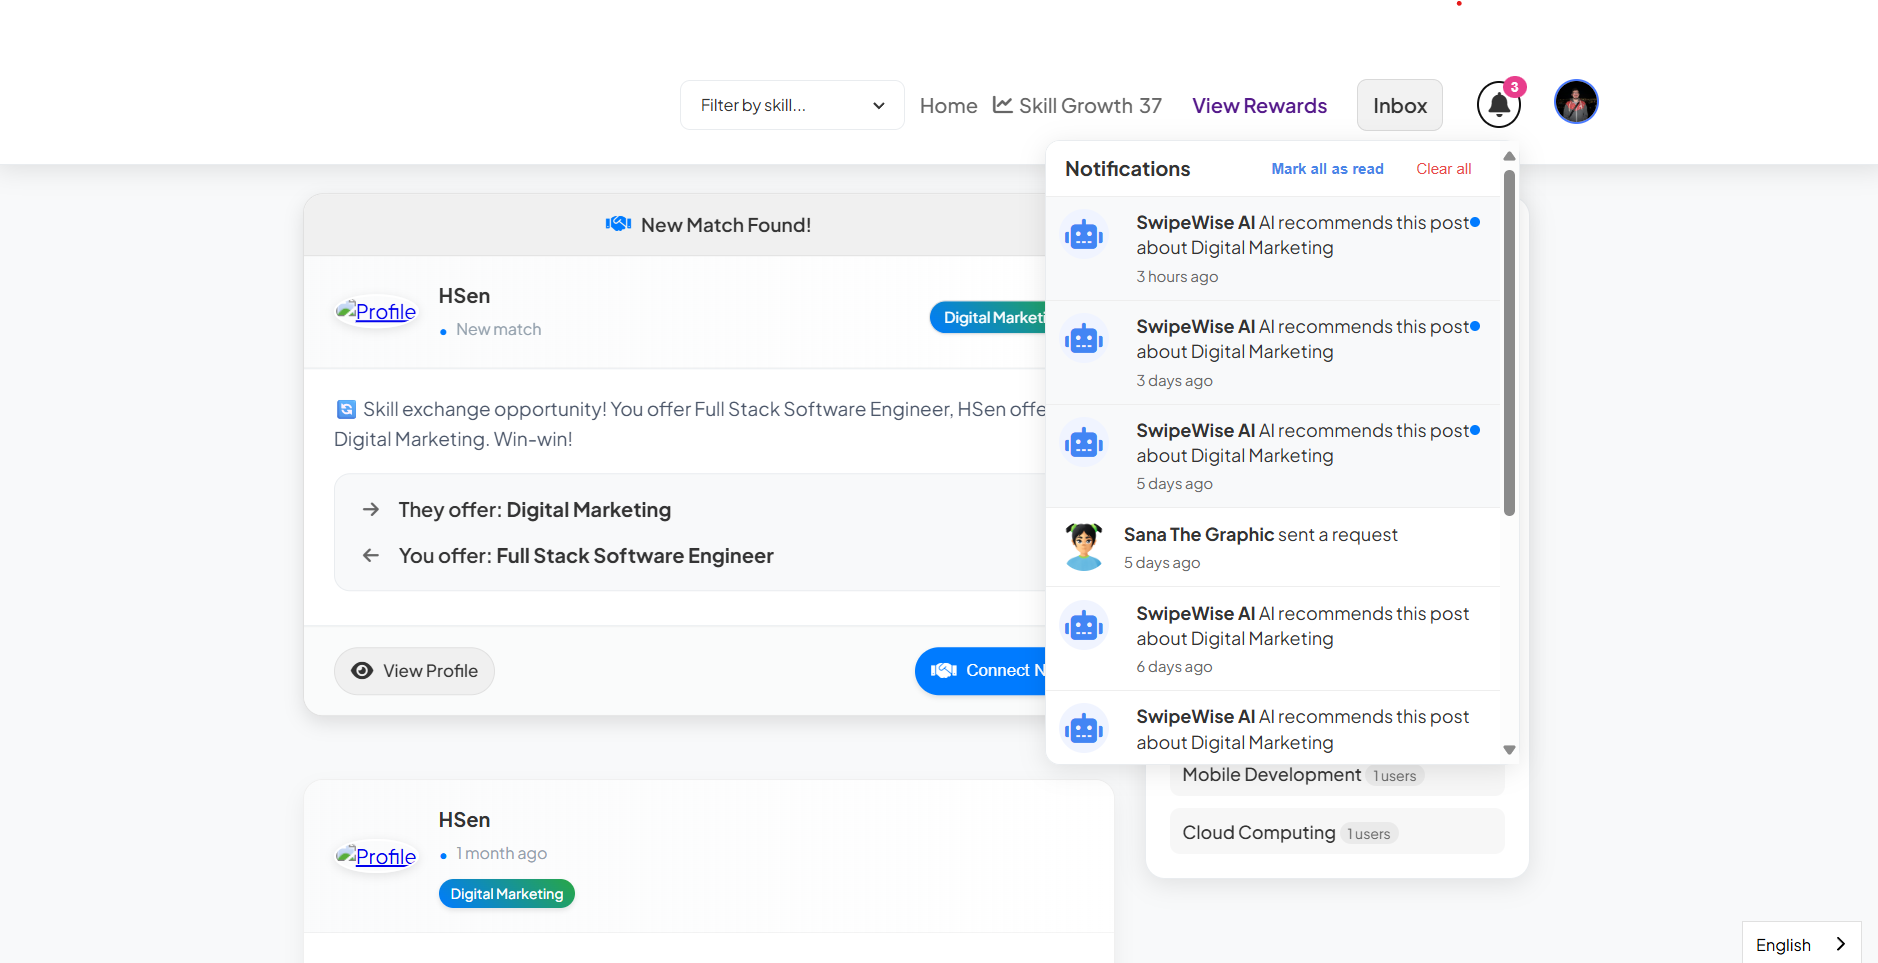1878x963 pixels.
Task: Click the eye icon in View Profile
Action: coord(362,671)
